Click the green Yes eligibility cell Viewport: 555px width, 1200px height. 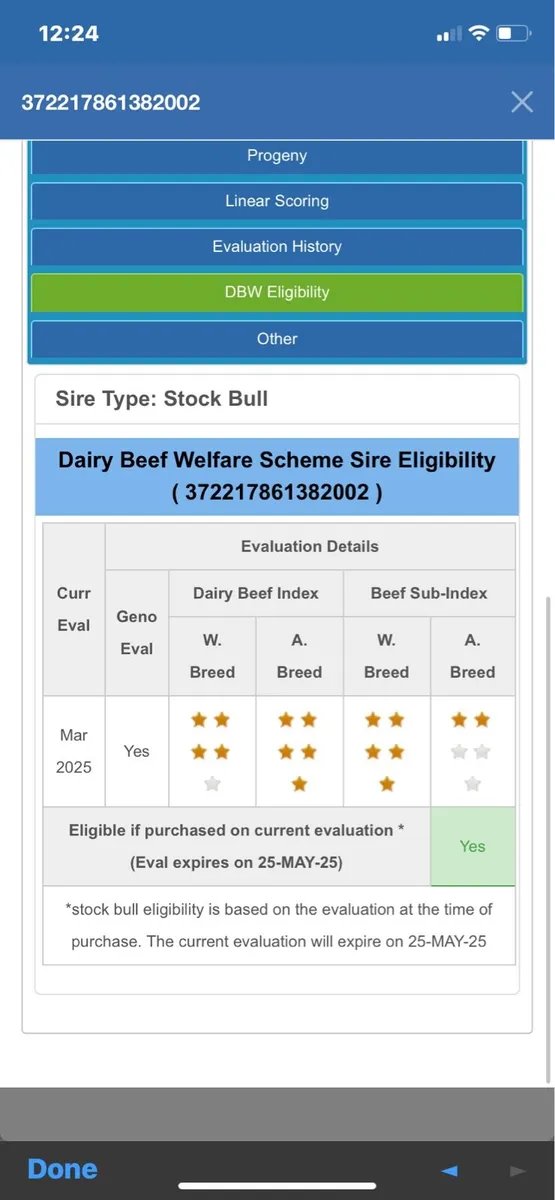tap(472, 846)
